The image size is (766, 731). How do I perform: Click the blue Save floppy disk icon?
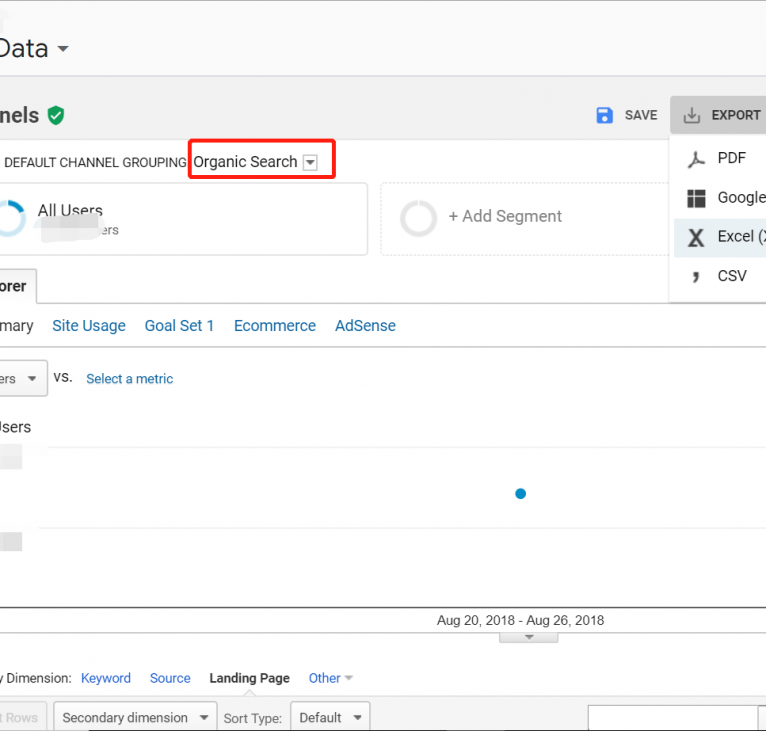point(604,115)
